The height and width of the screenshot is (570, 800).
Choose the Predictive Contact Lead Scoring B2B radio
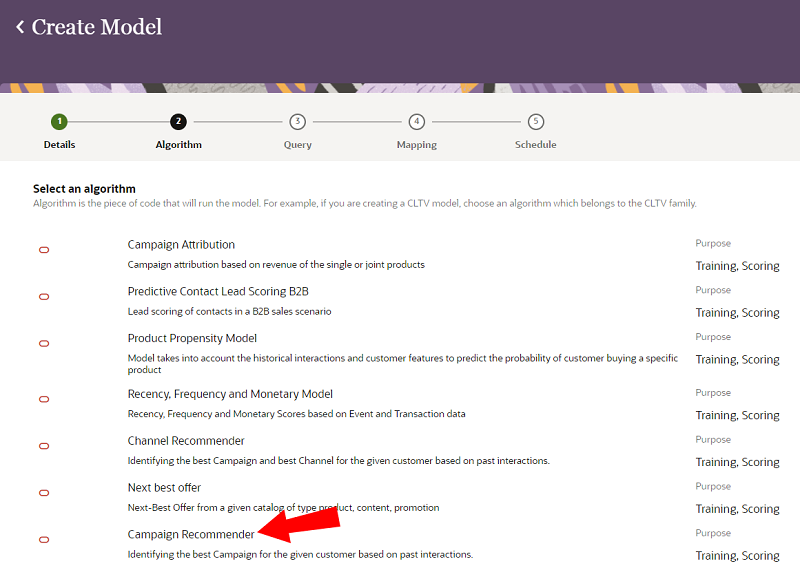[44, 297]
